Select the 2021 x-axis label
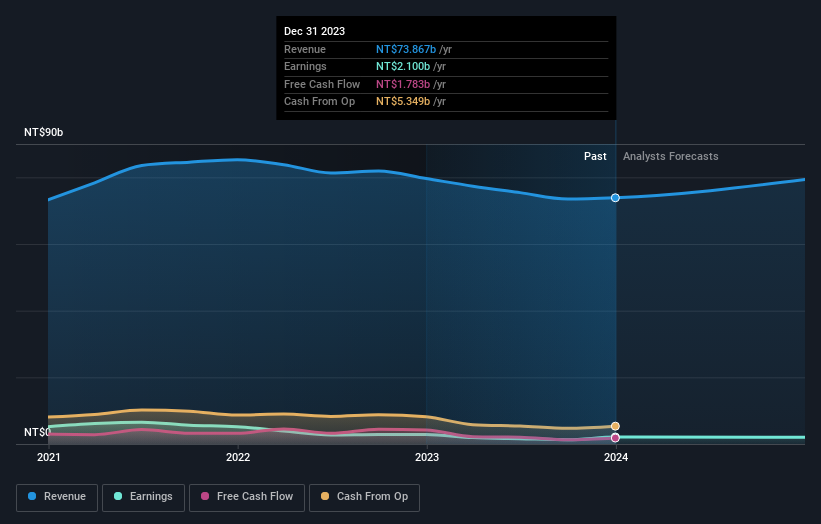Screen dimensions: 821x524 pos(49,457)
